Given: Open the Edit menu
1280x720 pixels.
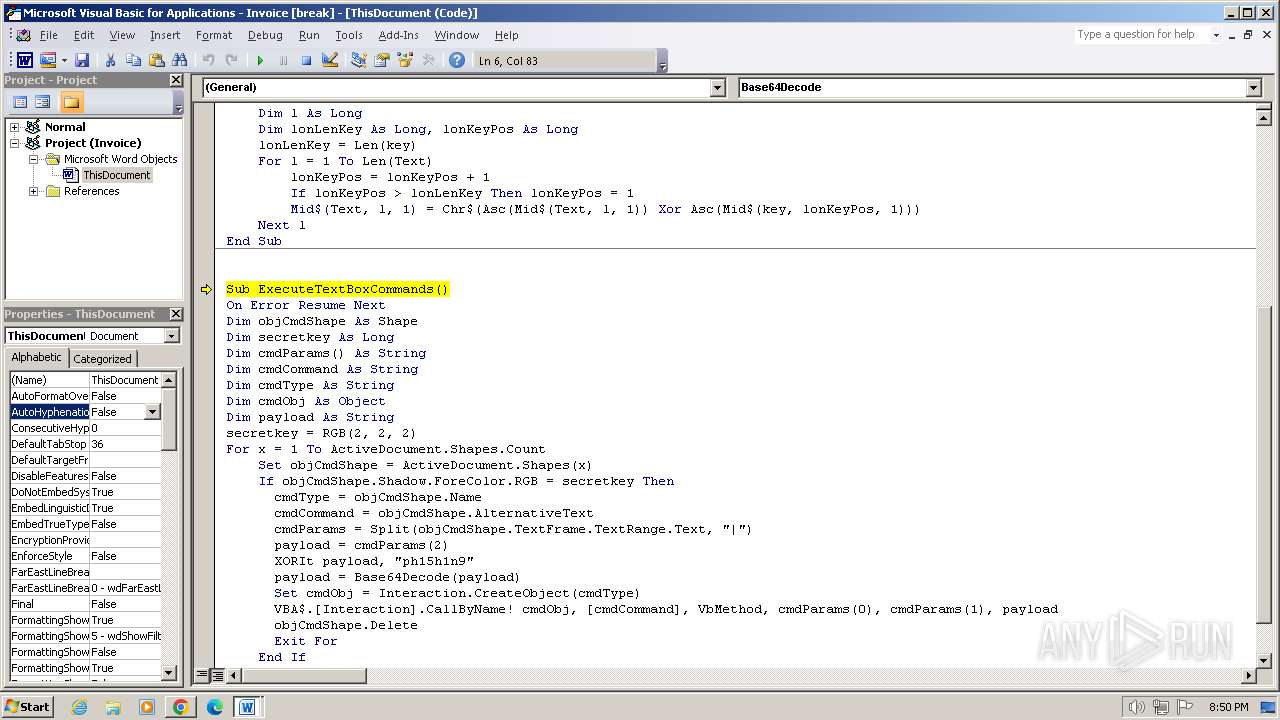Looking at the screenshot, I should tap(84, 35).
